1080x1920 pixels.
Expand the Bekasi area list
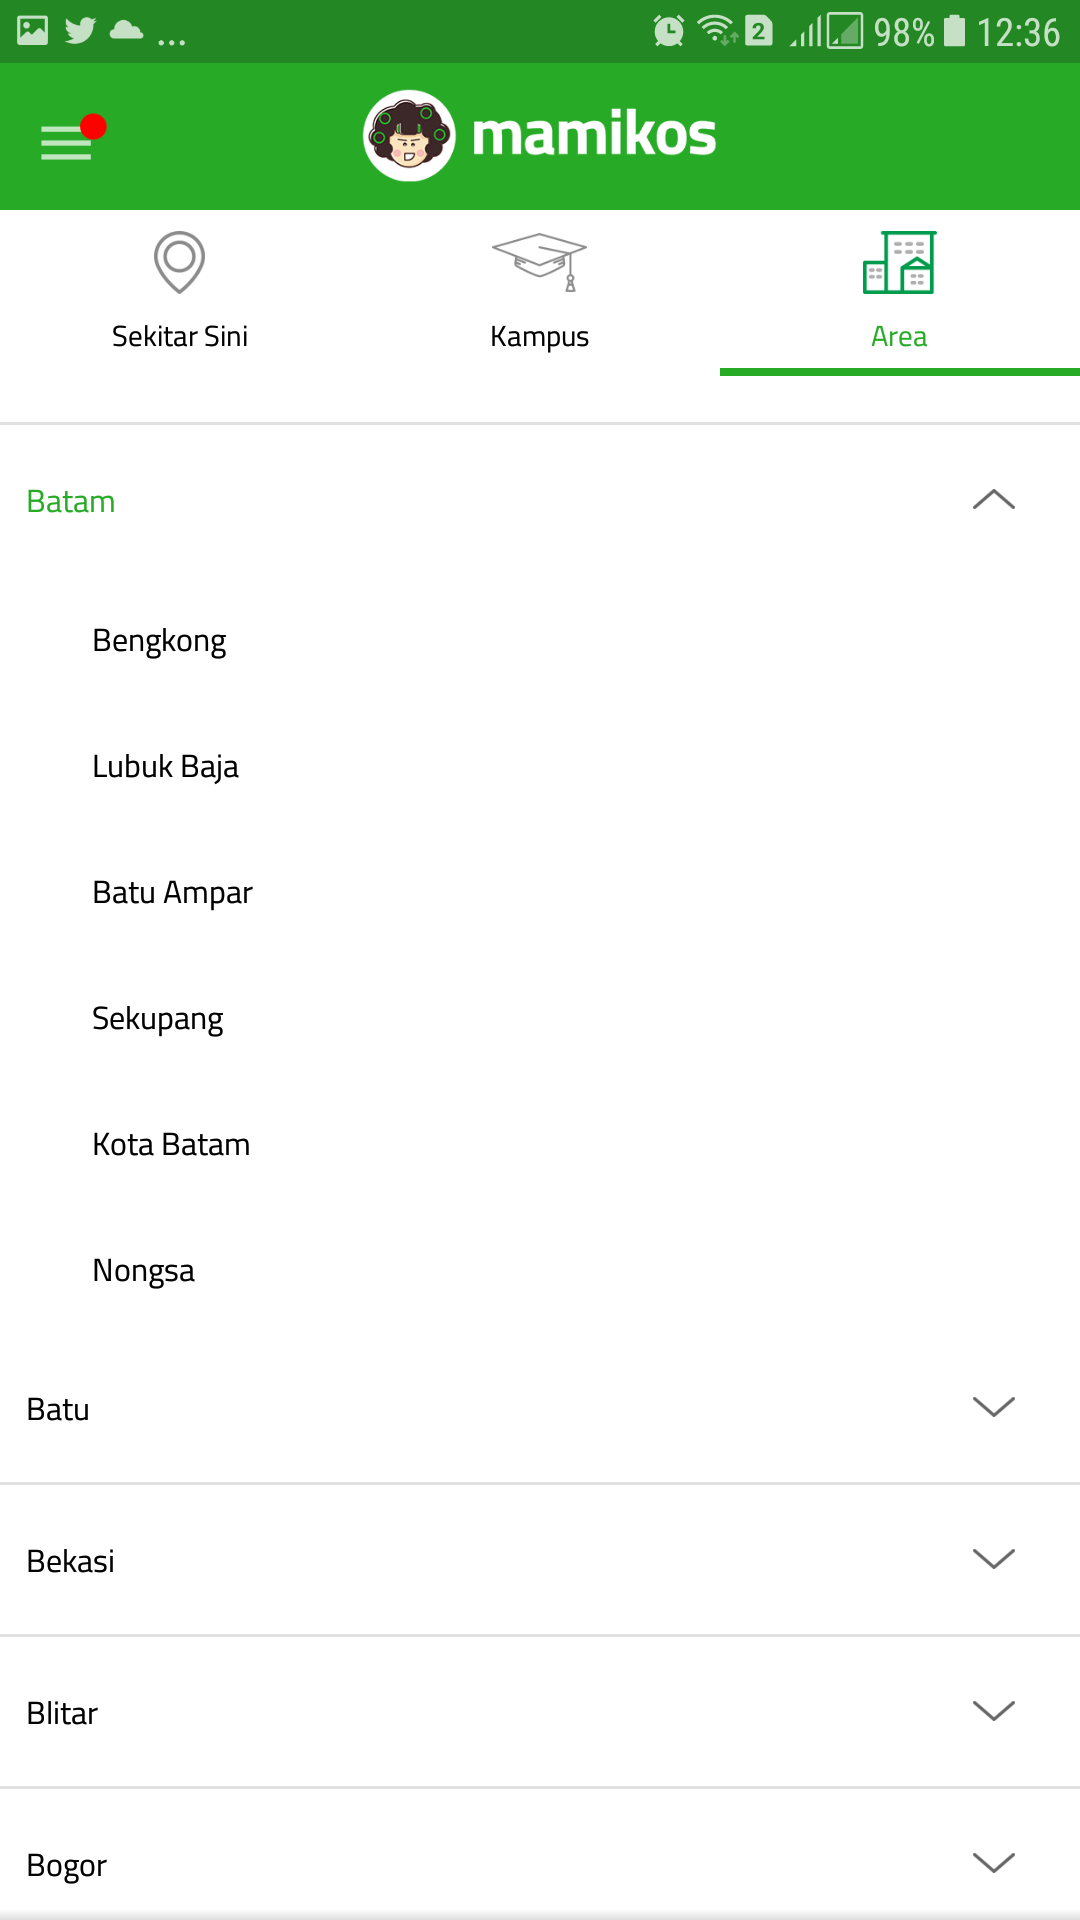[x=993, y=1560]
